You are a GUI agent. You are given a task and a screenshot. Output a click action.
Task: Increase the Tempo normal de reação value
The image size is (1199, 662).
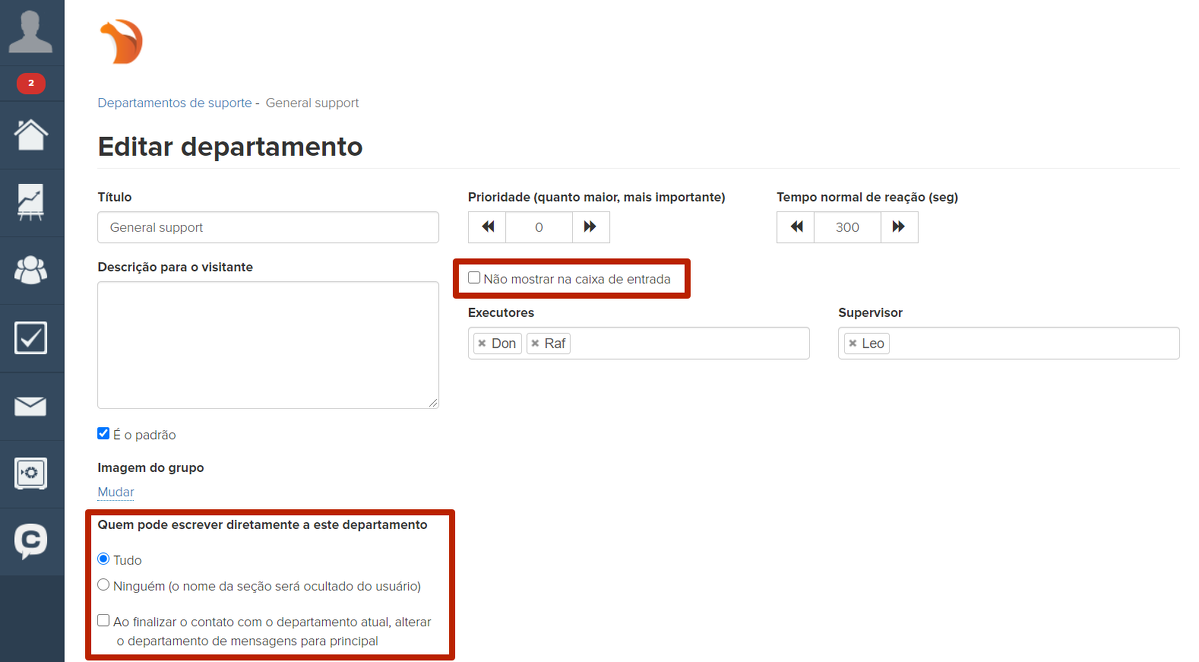(899, 227)
